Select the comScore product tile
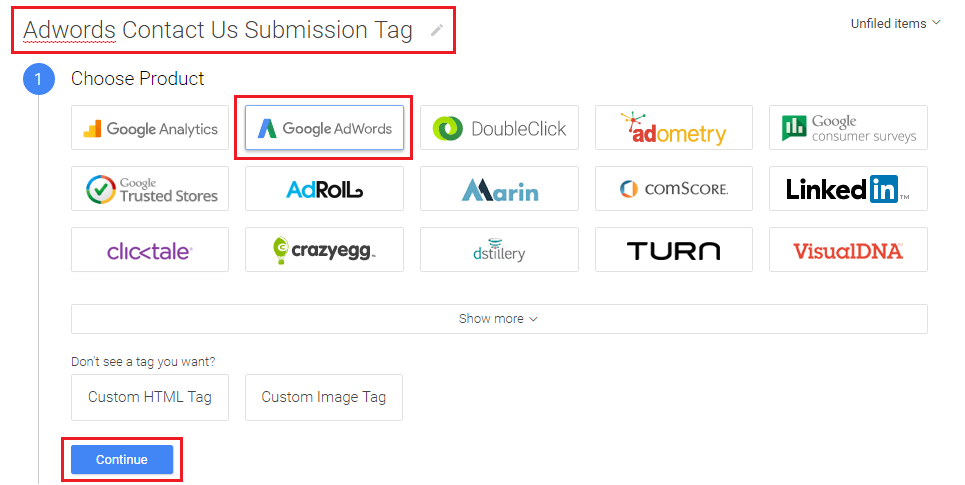This screenshot has width=965, height=485. point(673,189)
